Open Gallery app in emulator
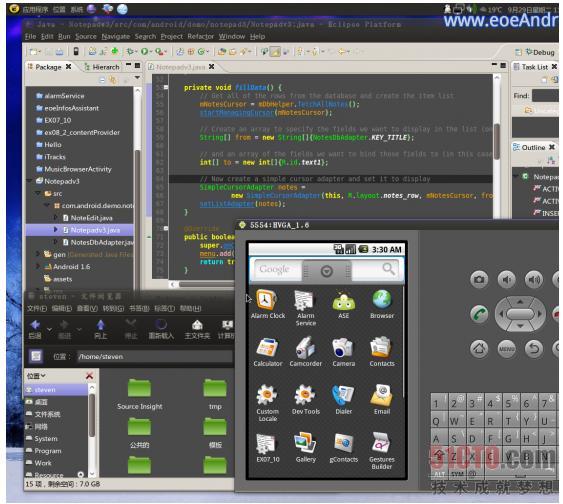The height and width of the screenshot is (504, 563). [x=306, y=448]
